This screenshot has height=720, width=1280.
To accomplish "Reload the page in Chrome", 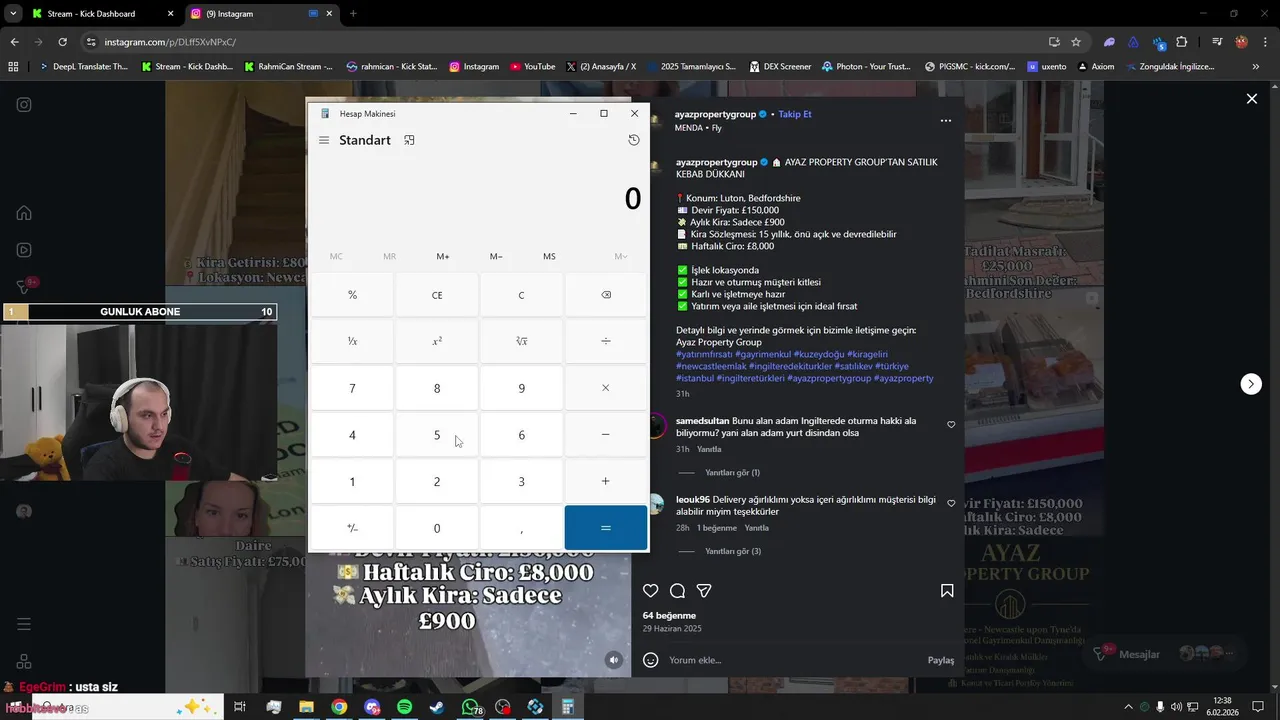I will 62,42.
